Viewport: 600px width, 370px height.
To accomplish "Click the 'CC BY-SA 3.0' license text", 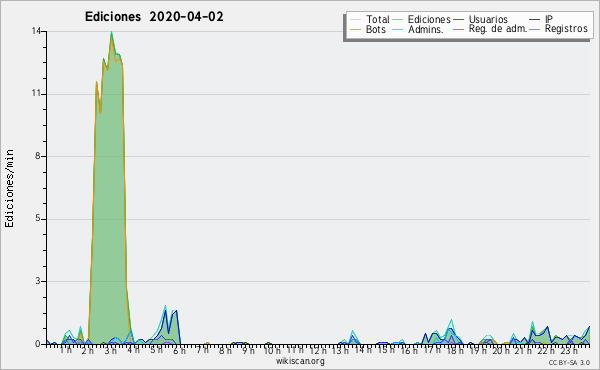I will coord(569,362).
